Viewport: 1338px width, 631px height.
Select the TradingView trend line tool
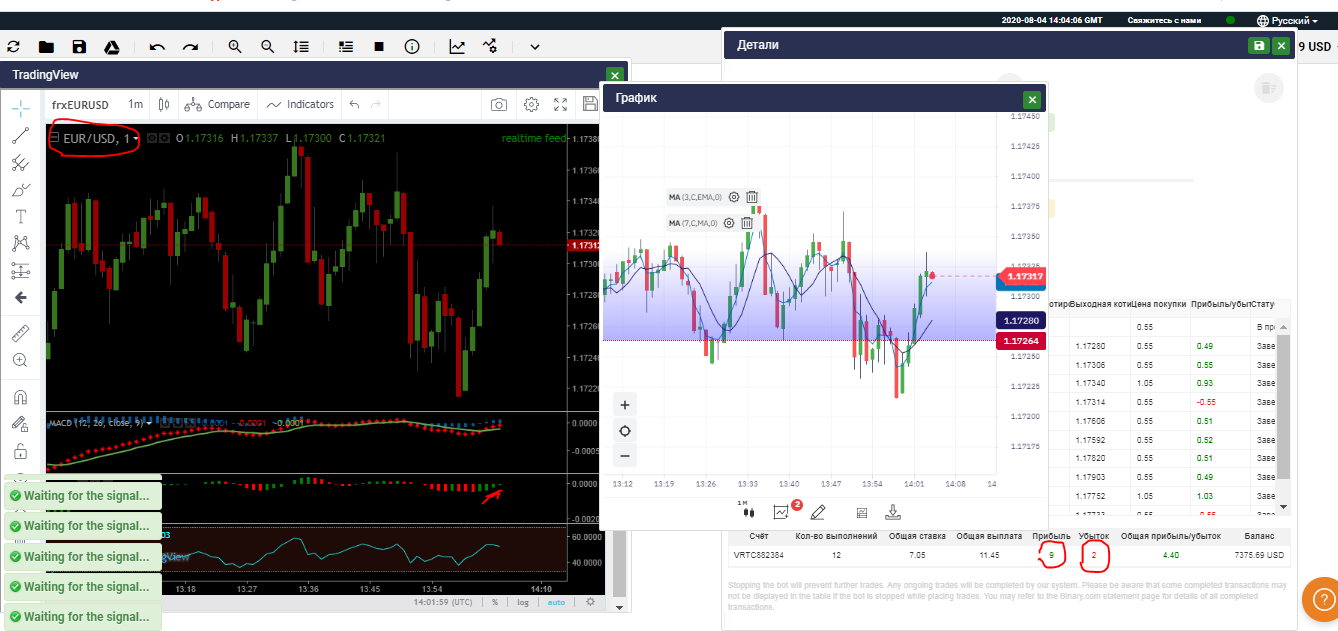(x=21, y=136)
